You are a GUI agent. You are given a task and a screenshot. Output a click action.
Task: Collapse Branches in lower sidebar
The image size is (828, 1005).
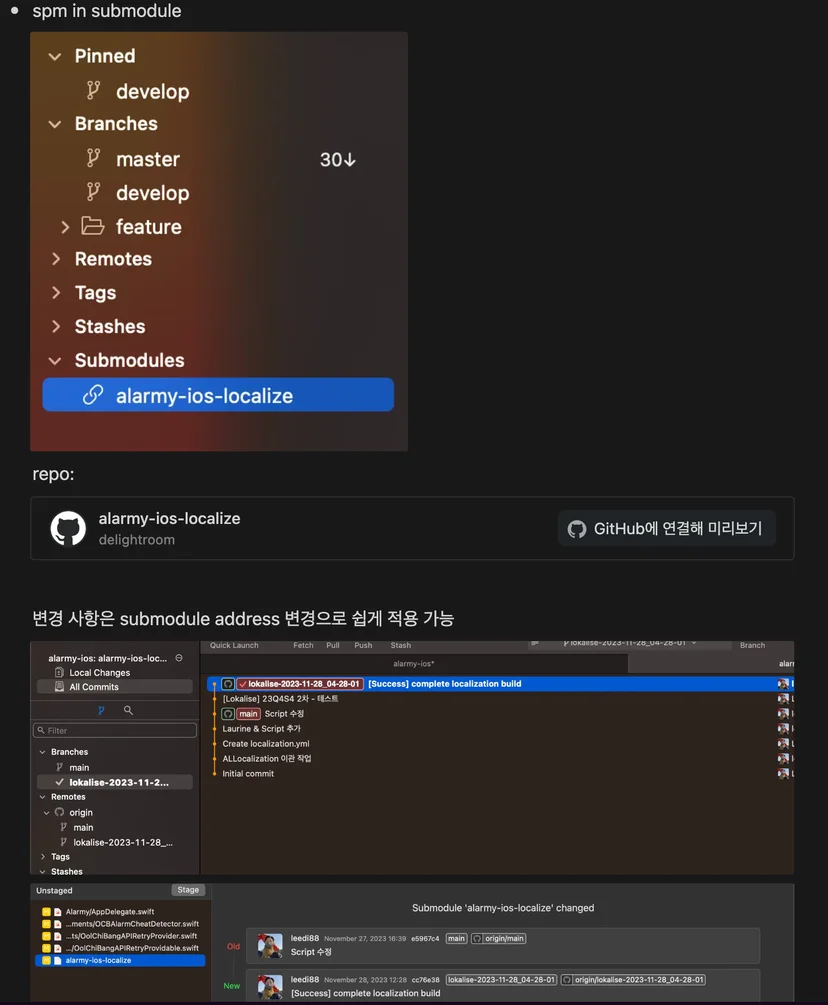[42, 752]
